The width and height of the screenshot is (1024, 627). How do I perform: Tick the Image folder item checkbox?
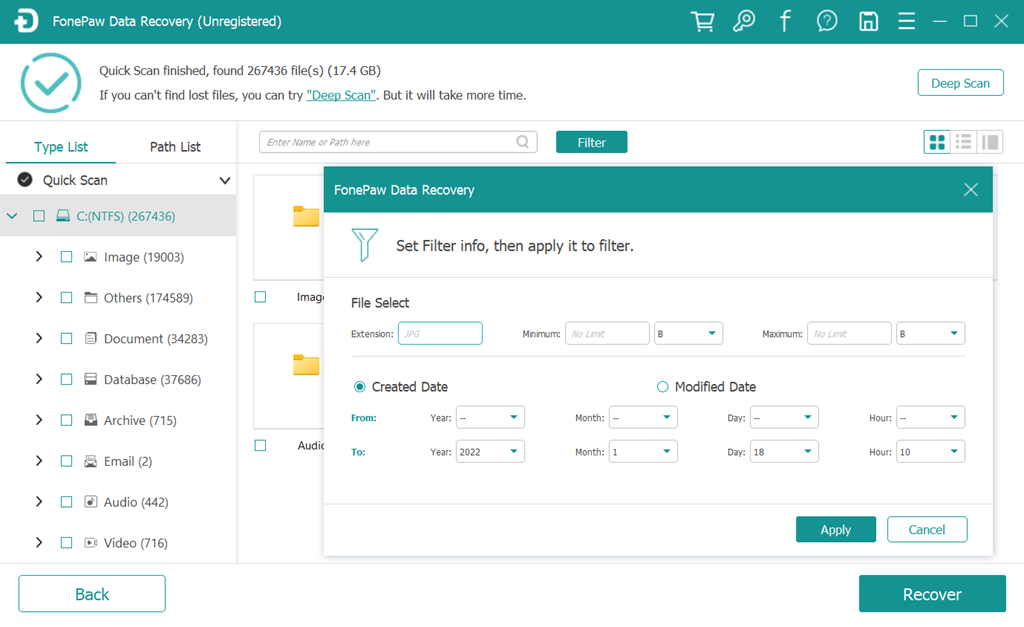click(261, 297)
